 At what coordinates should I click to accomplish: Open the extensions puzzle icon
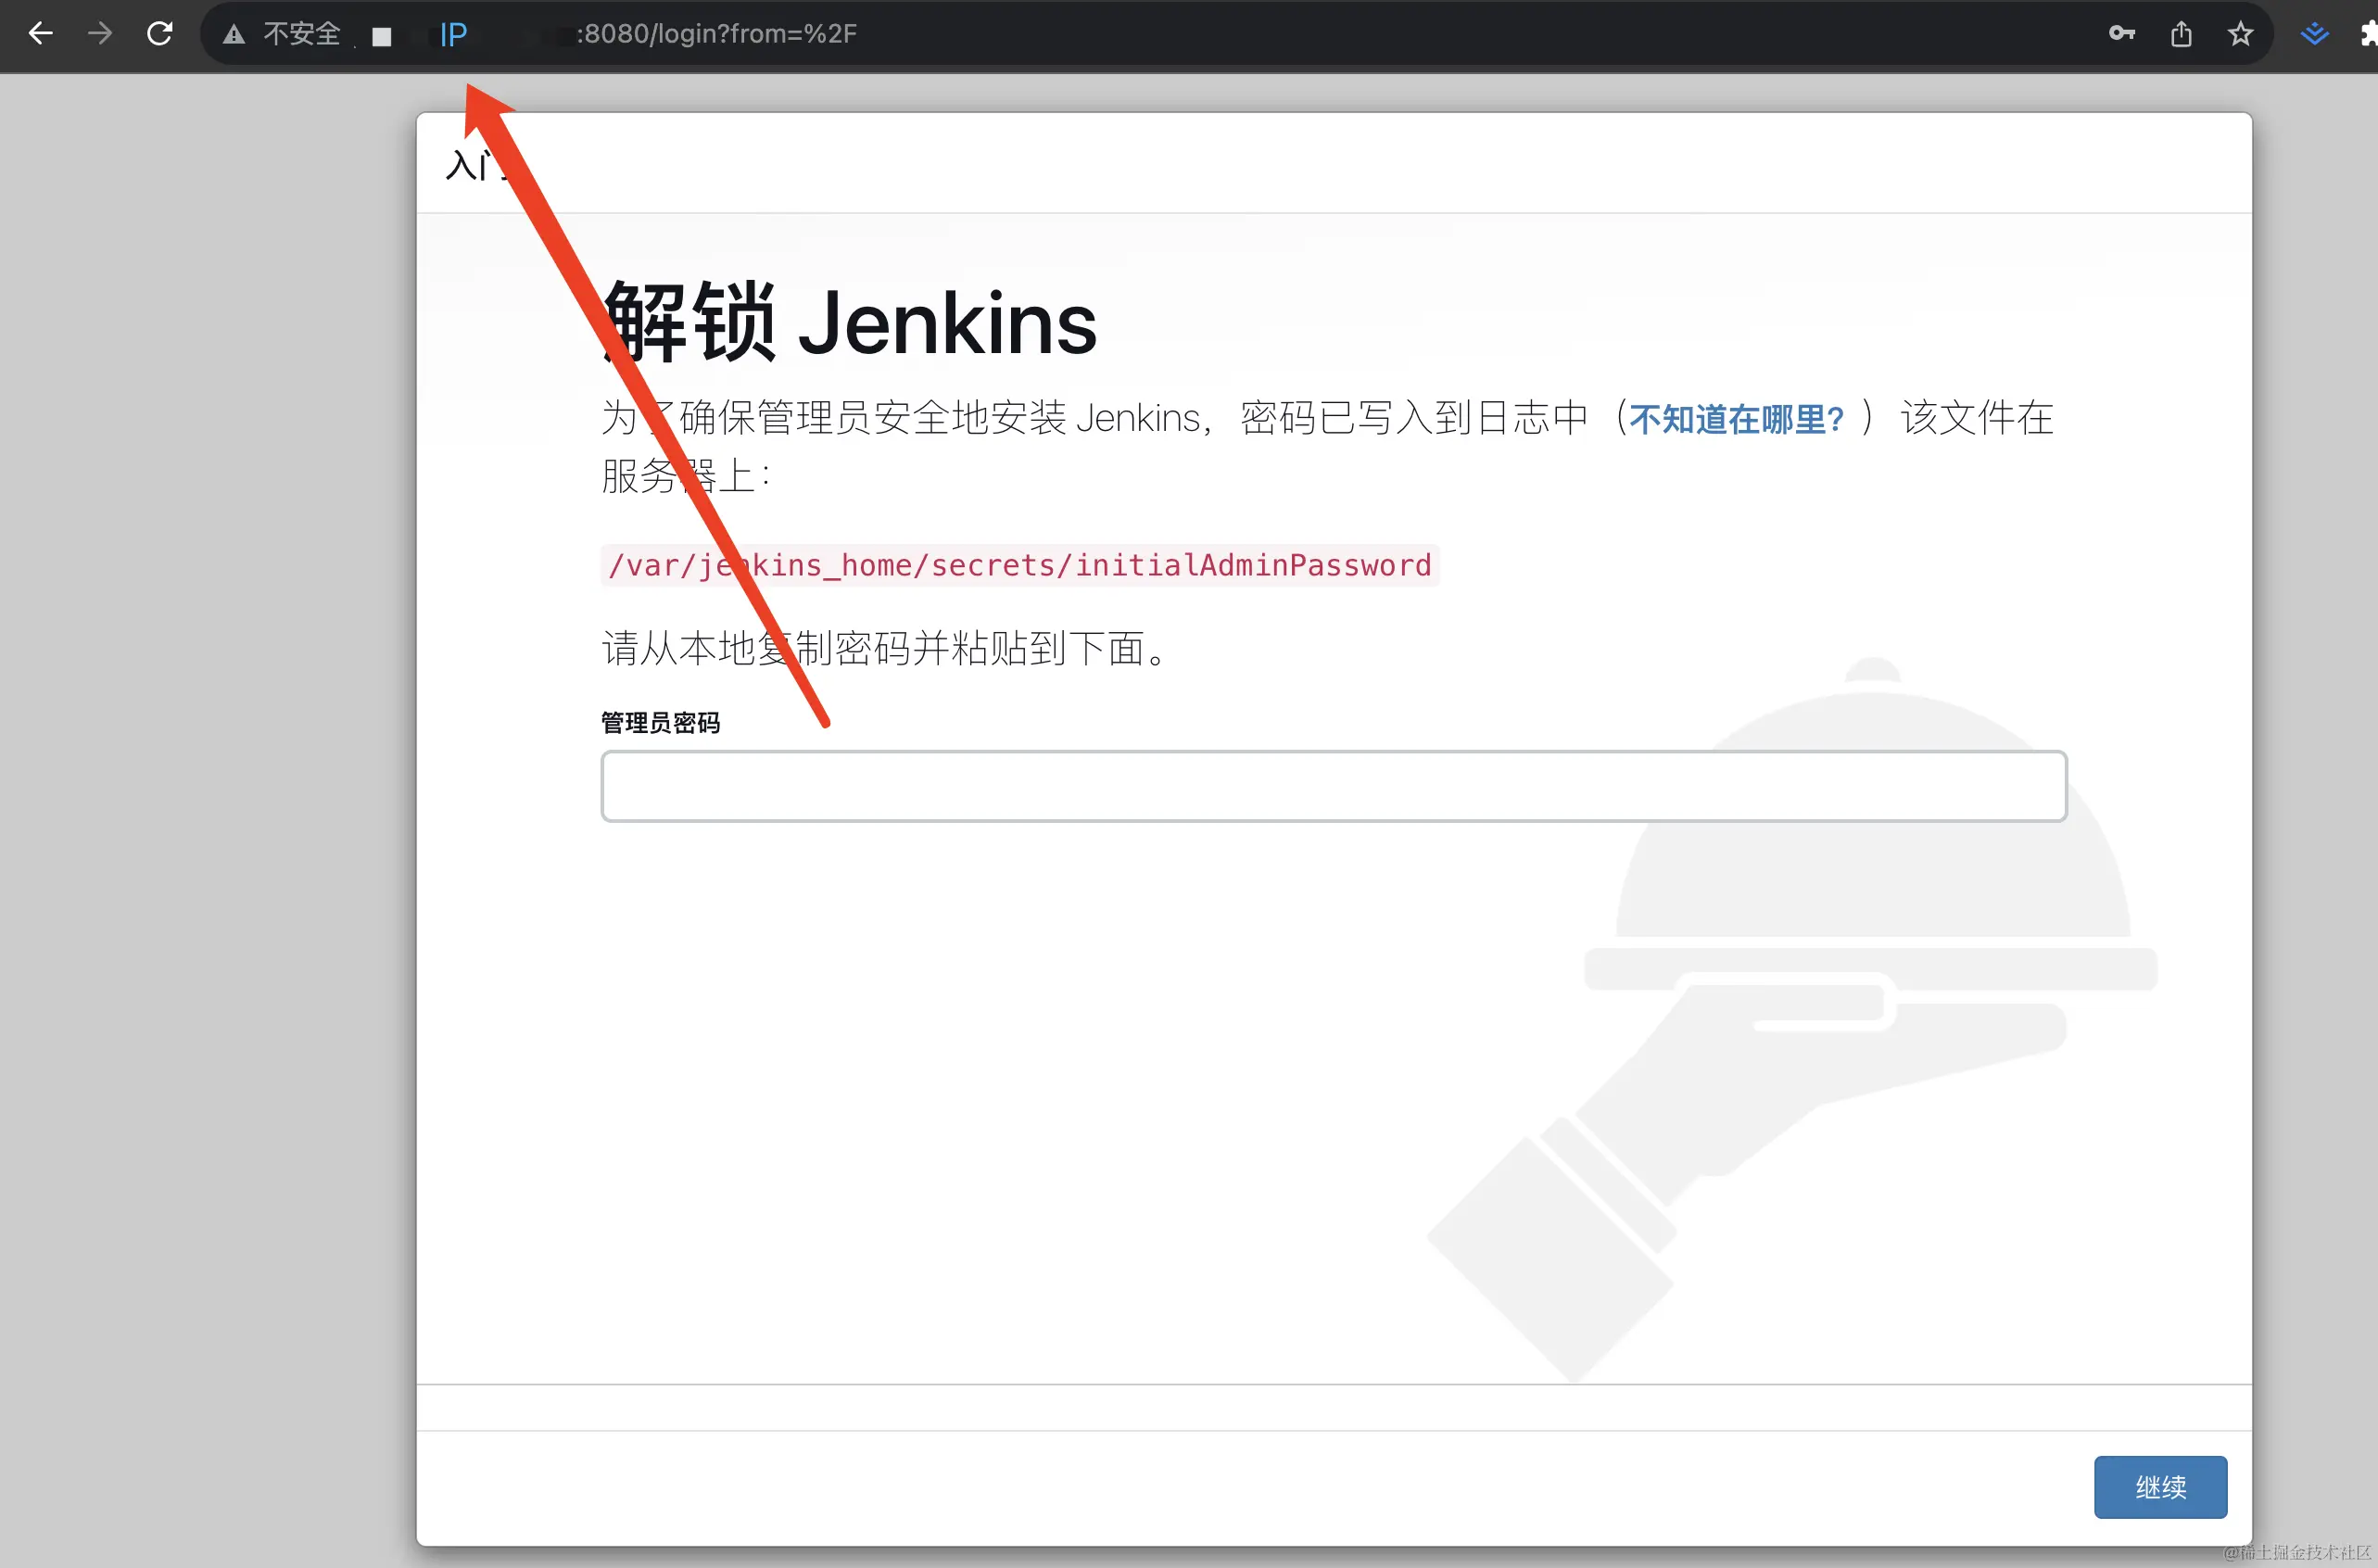(x=2368, y=35)
